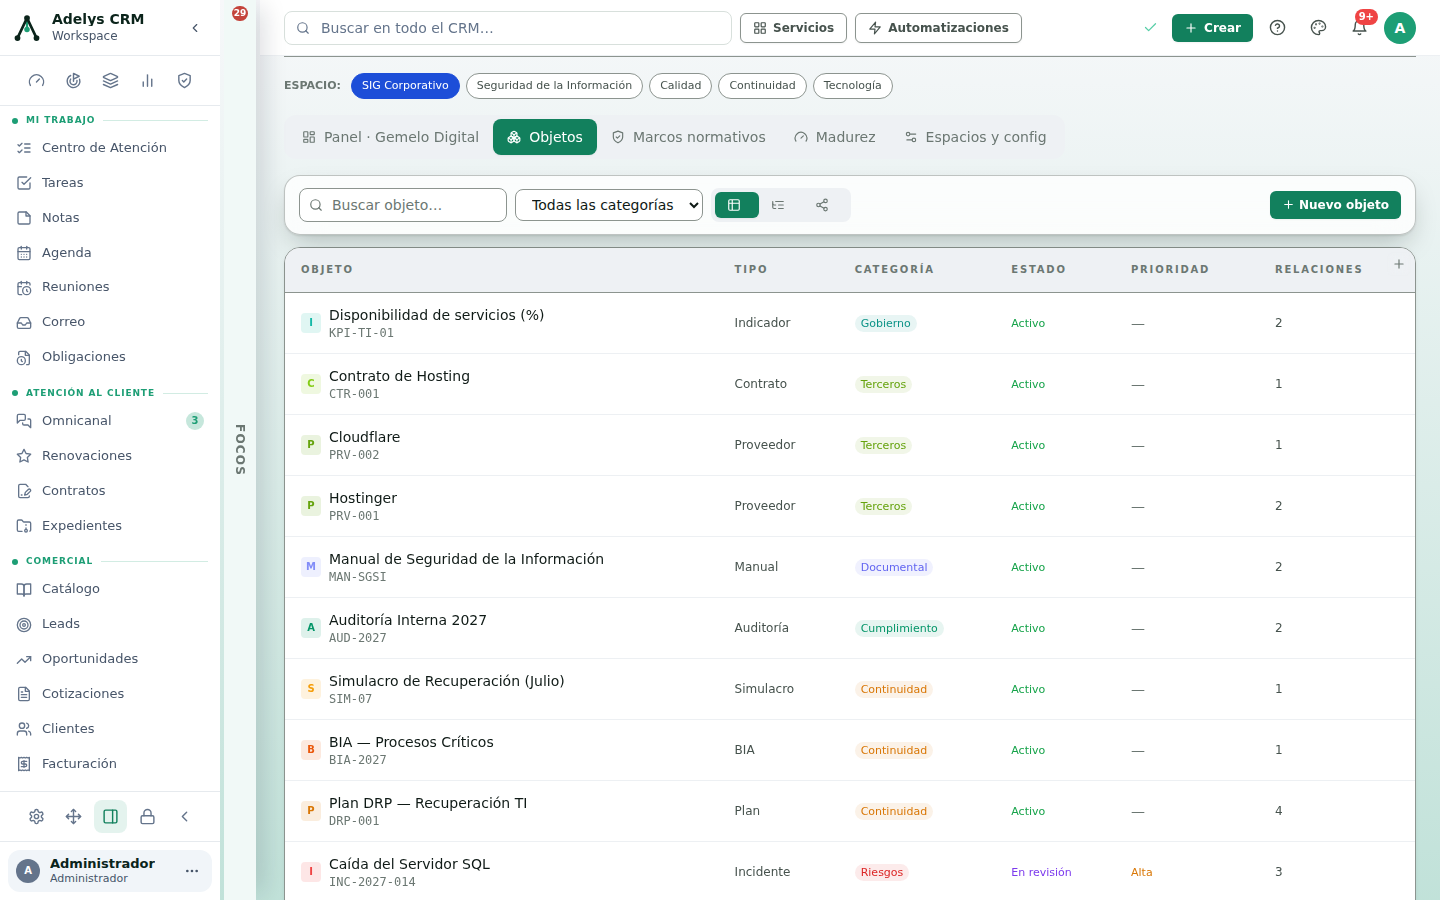This screenshot has height=900, width=1440.
Task: Select SIG Corporativo space chip
Action: point(405,86)
